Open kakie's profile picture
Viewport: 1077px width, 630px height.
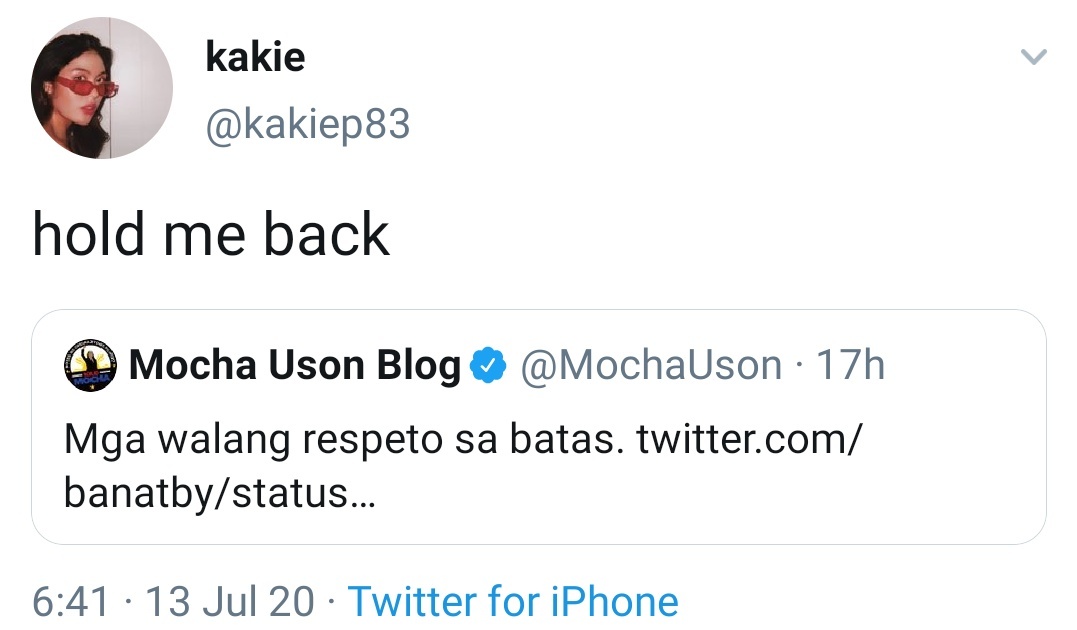pyautogui.click(x=102, y=89)
